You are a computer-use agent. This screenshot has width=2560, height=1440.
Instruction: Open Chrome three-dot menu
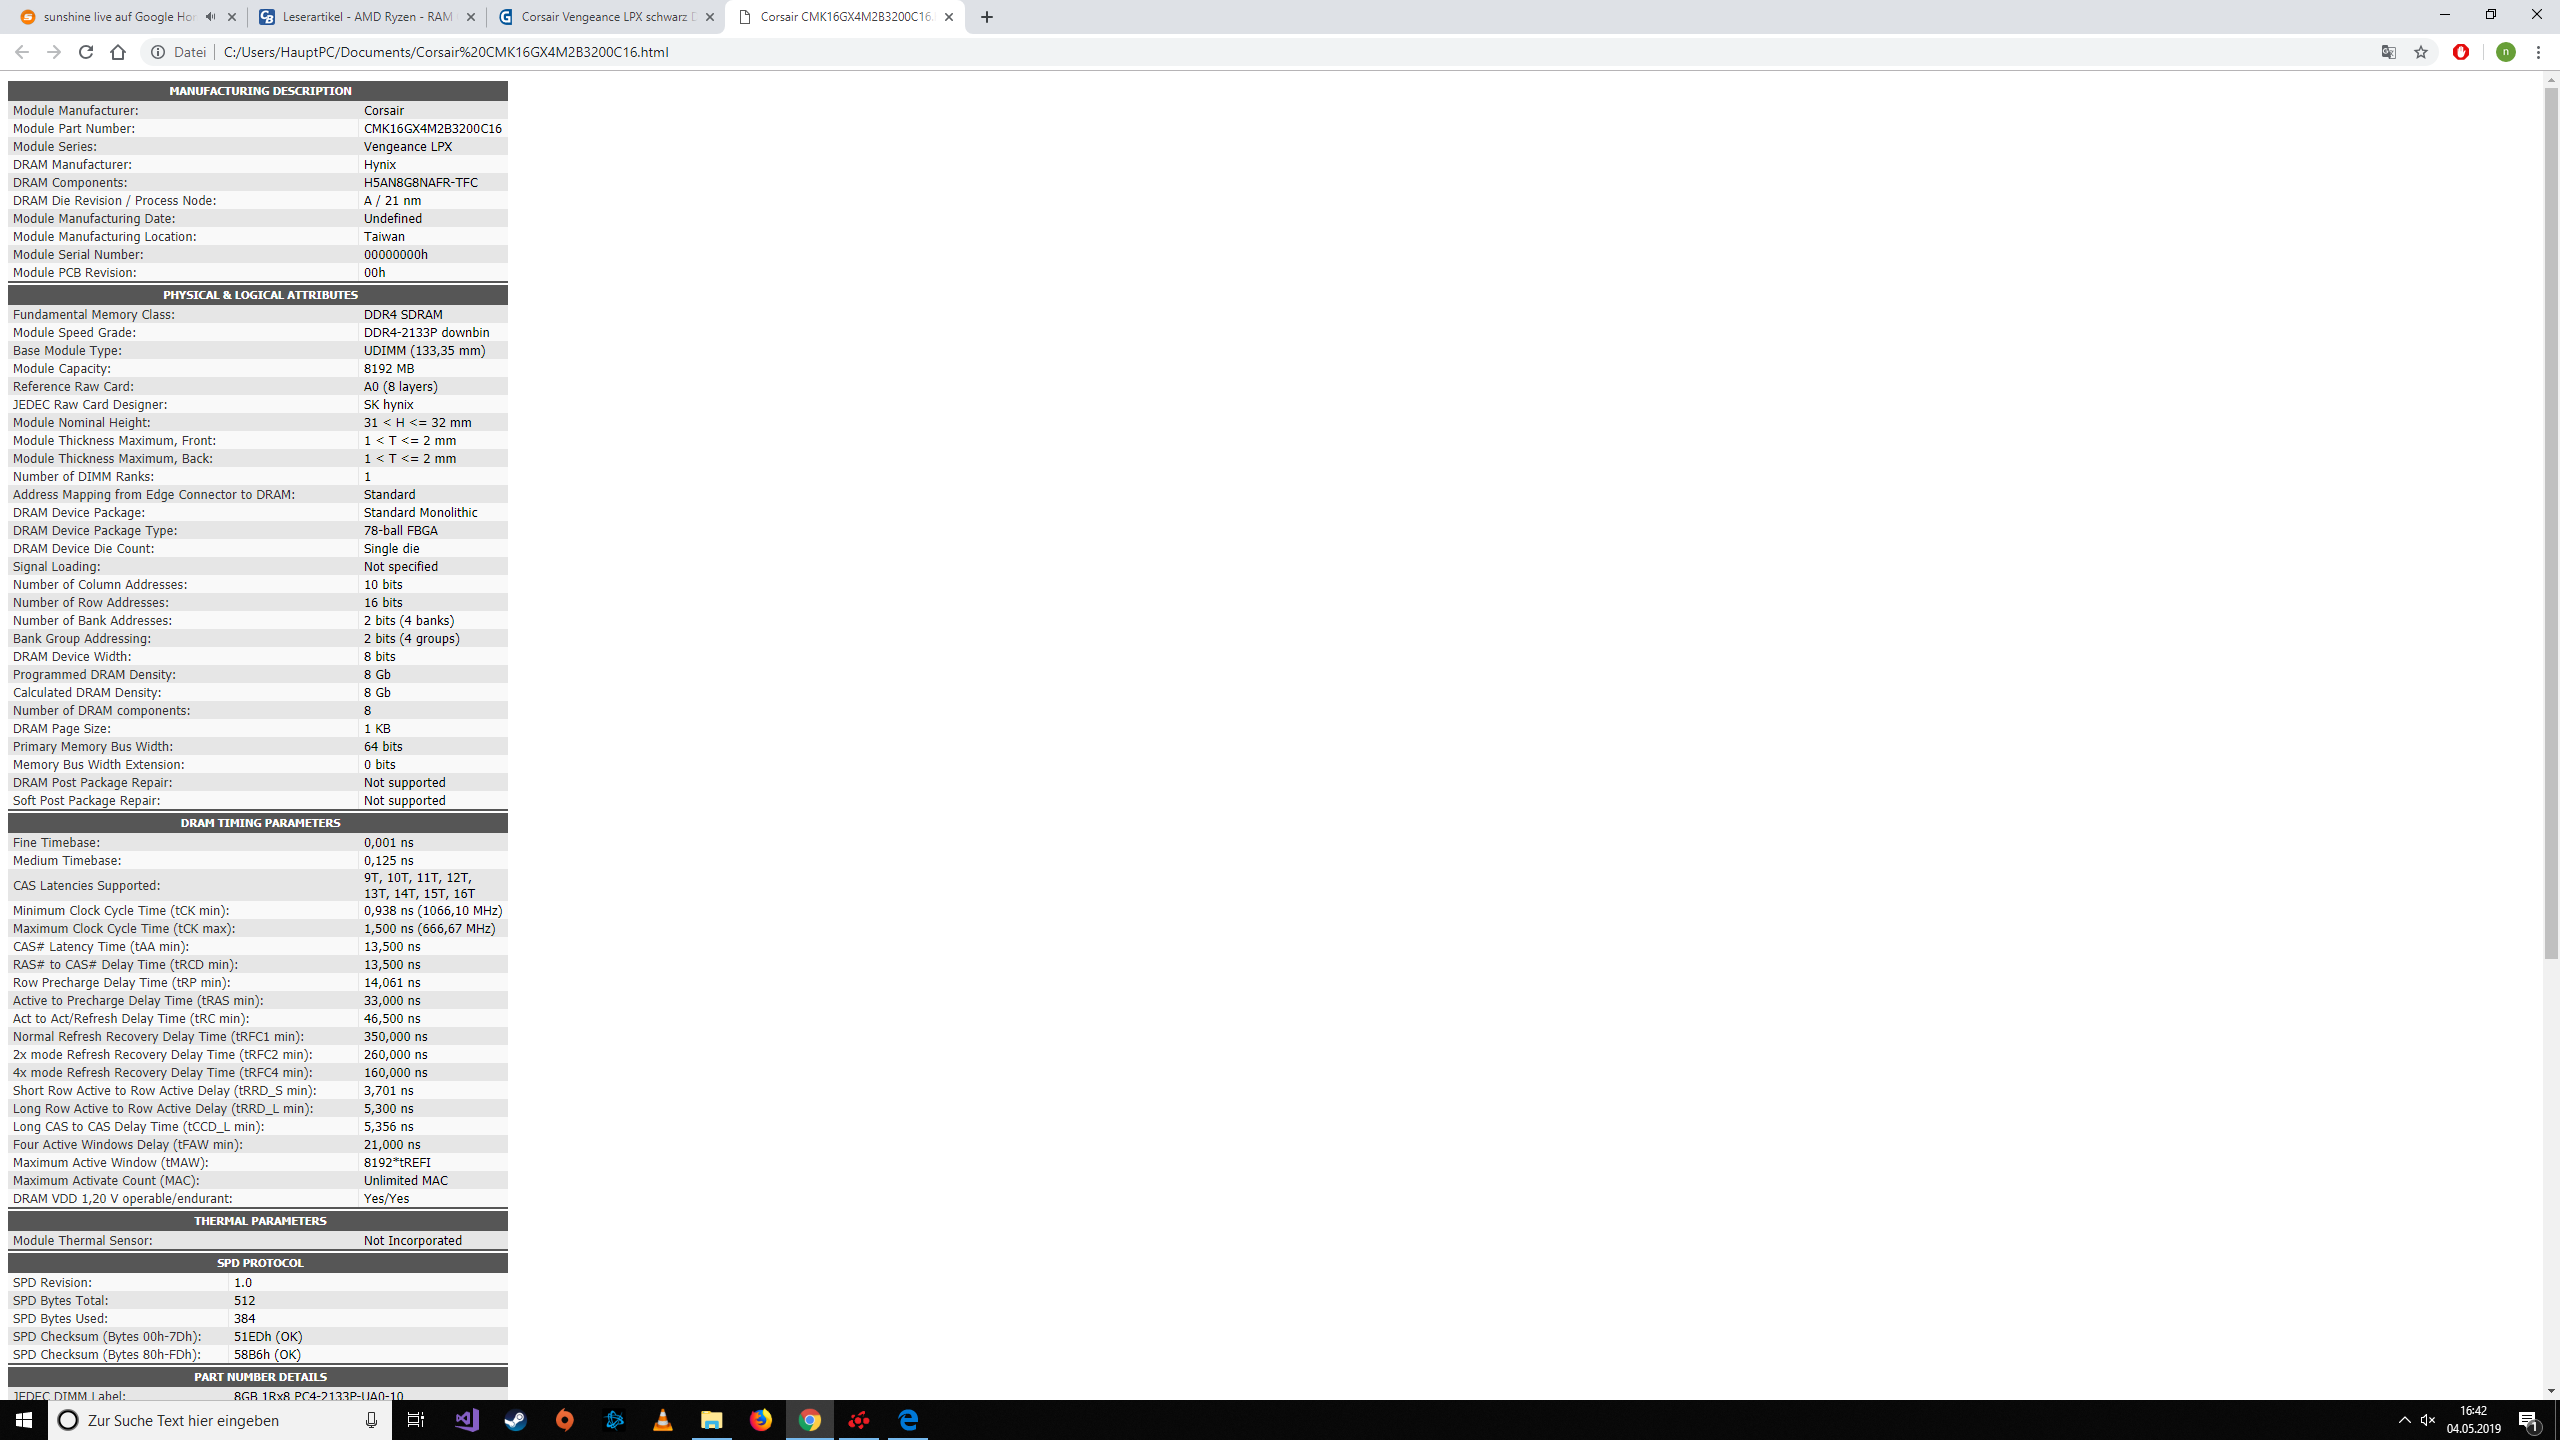[2538, 52]
